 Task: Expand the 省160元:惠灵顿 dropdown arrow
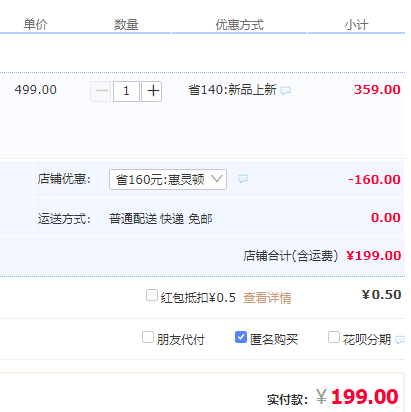[x=217, y=179]
